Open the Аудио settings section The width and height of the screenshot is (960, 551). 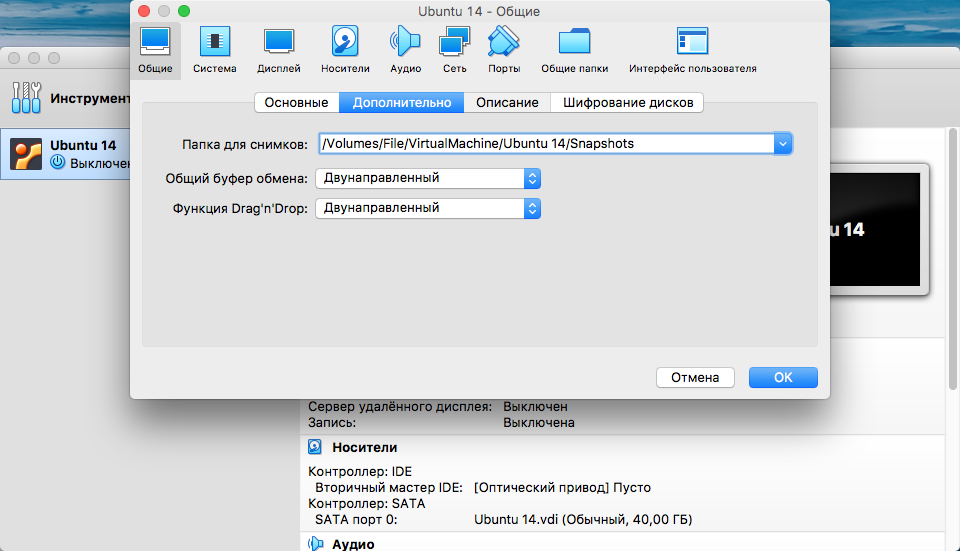pyautogui.click(x=405, y=51)
